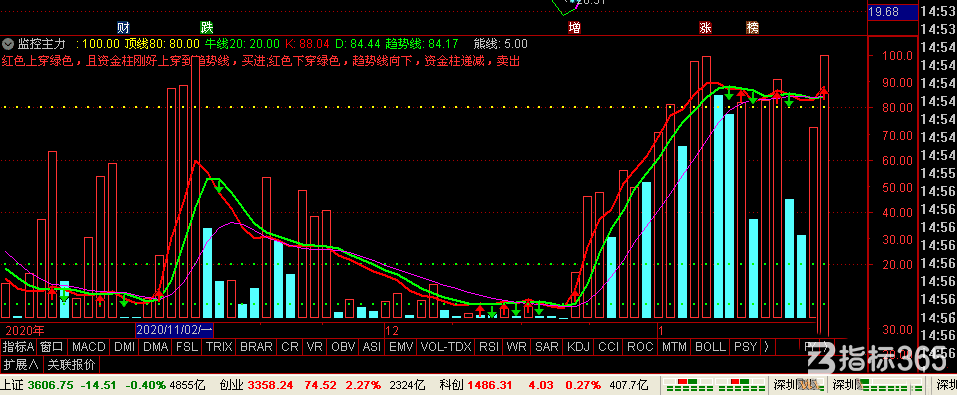Viewport: 957px width, 395px height.
Task: Open the 窗口 button
Action: [x=52, y=347]
